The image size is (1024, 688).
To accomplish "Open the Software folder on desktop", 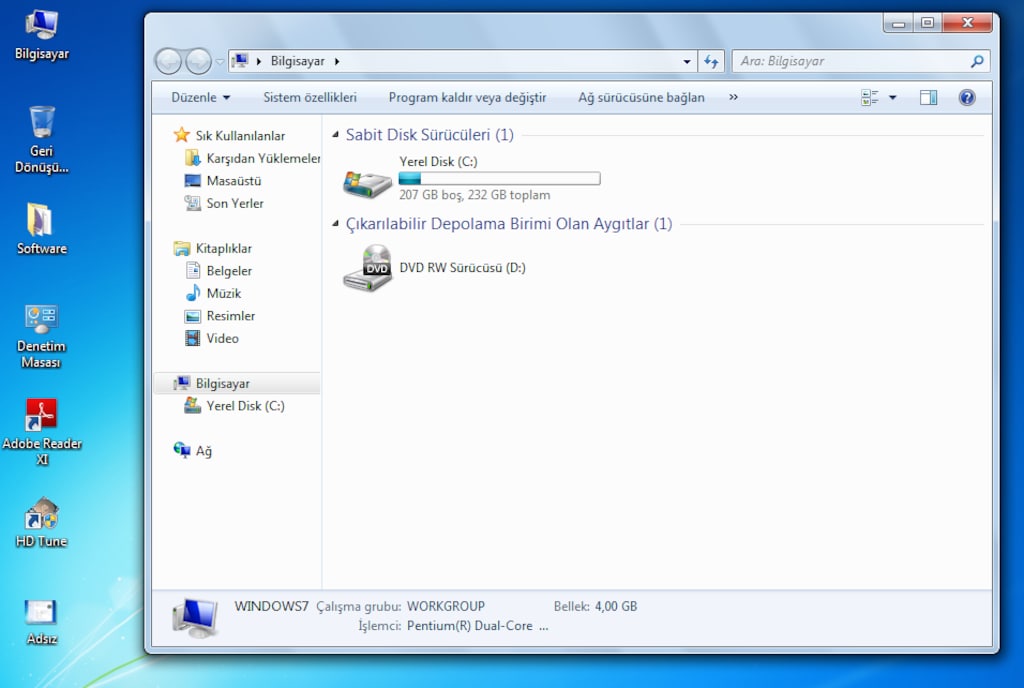I will click(42, 228).
